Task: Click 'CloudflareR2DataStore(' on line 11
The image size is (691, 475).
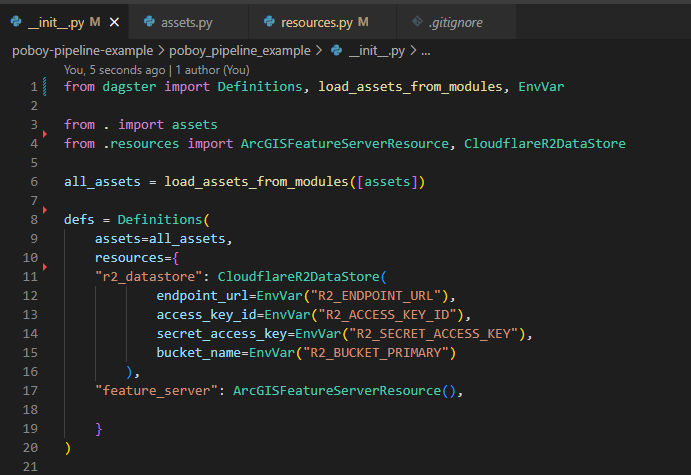Action: click(x=302, y=277)
